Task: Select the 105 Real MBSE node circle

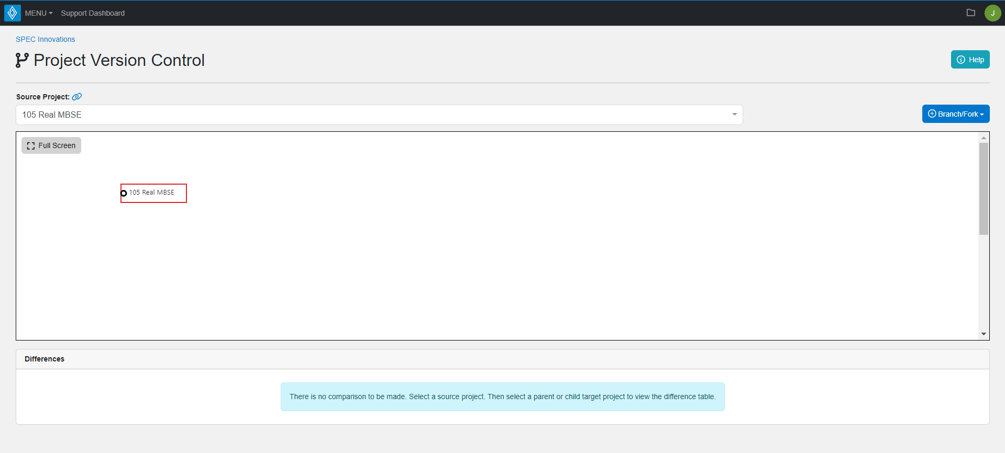Action: pos(124,193)
